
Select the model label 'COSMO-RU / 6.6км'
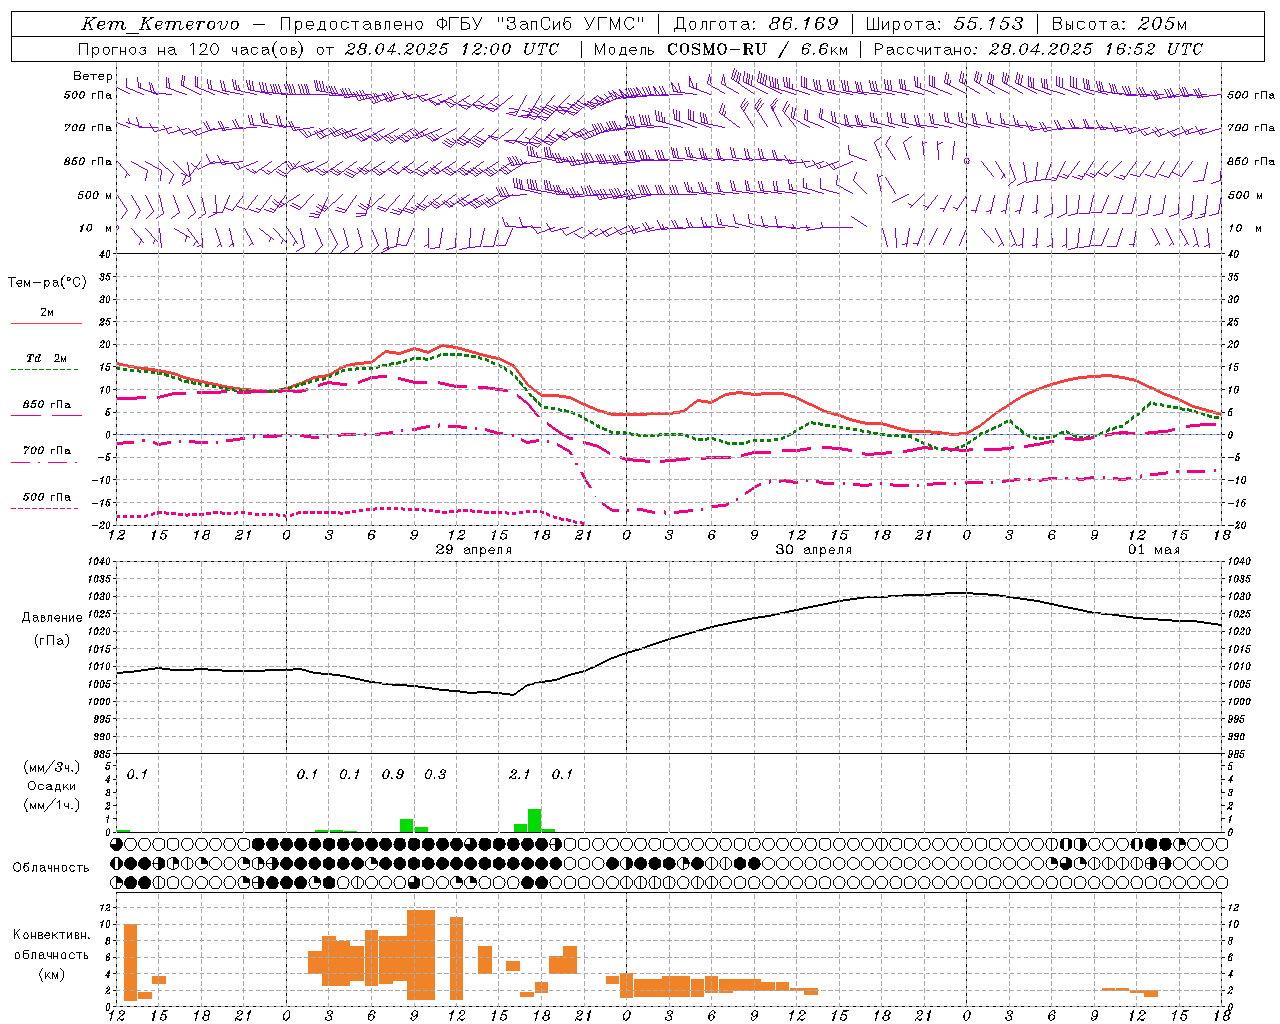(757, 49)
